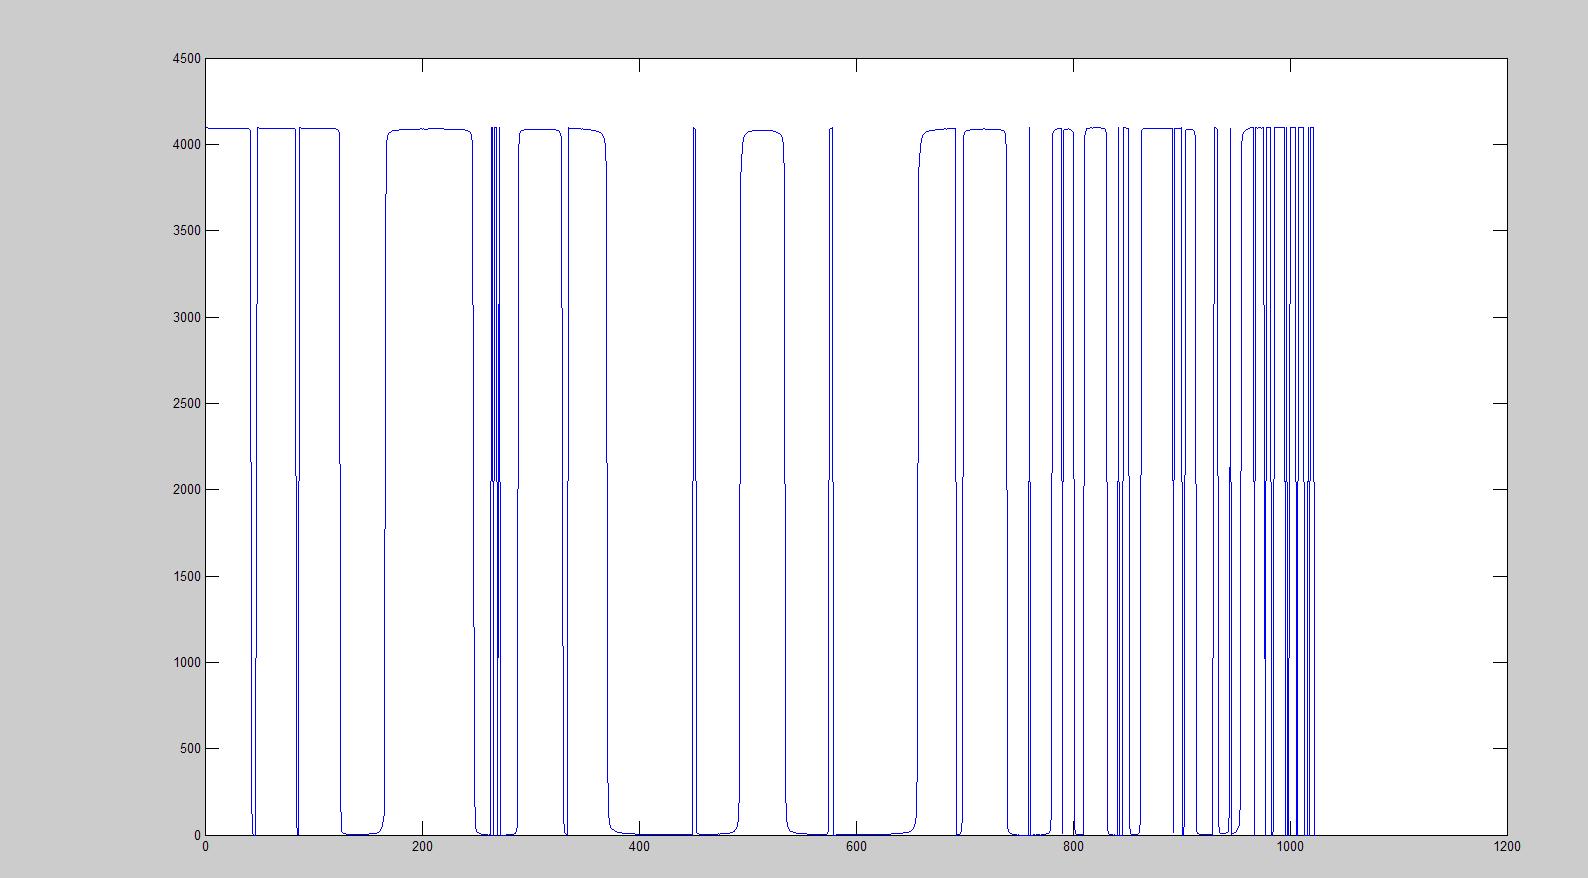Select the 600 tick label on the horizontal axis
This screenshot has width=1588, height=878.
[856, 847]
